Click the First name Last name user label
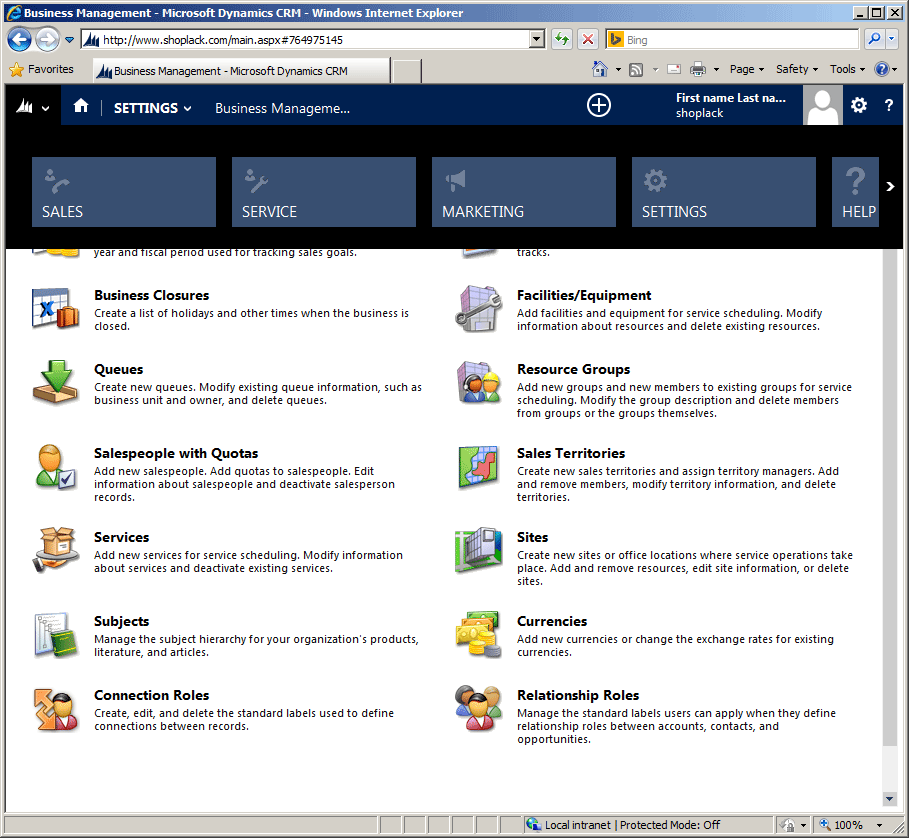Image resolution: width=909 pixels, height=838 pixels. [730, 98]
